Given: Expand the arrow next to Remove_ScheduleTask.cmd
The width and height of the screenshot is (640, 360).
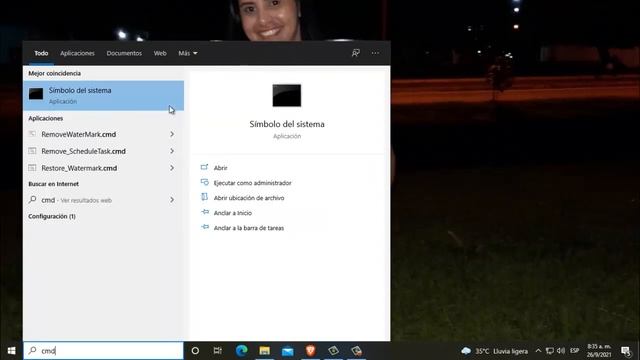Looking at the screenshot, I should [x=172, y=151].
